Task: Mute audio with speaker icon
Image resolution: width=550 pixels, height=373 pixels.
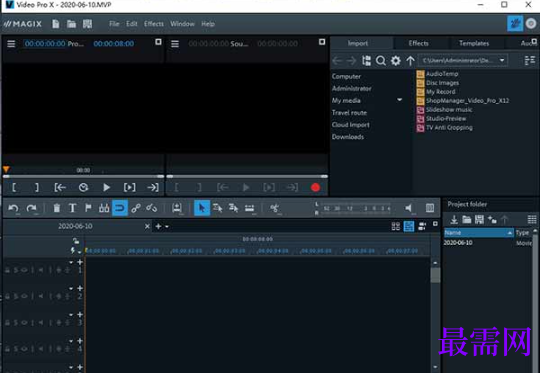Action: pyautogui.click(x=408, y=208)
